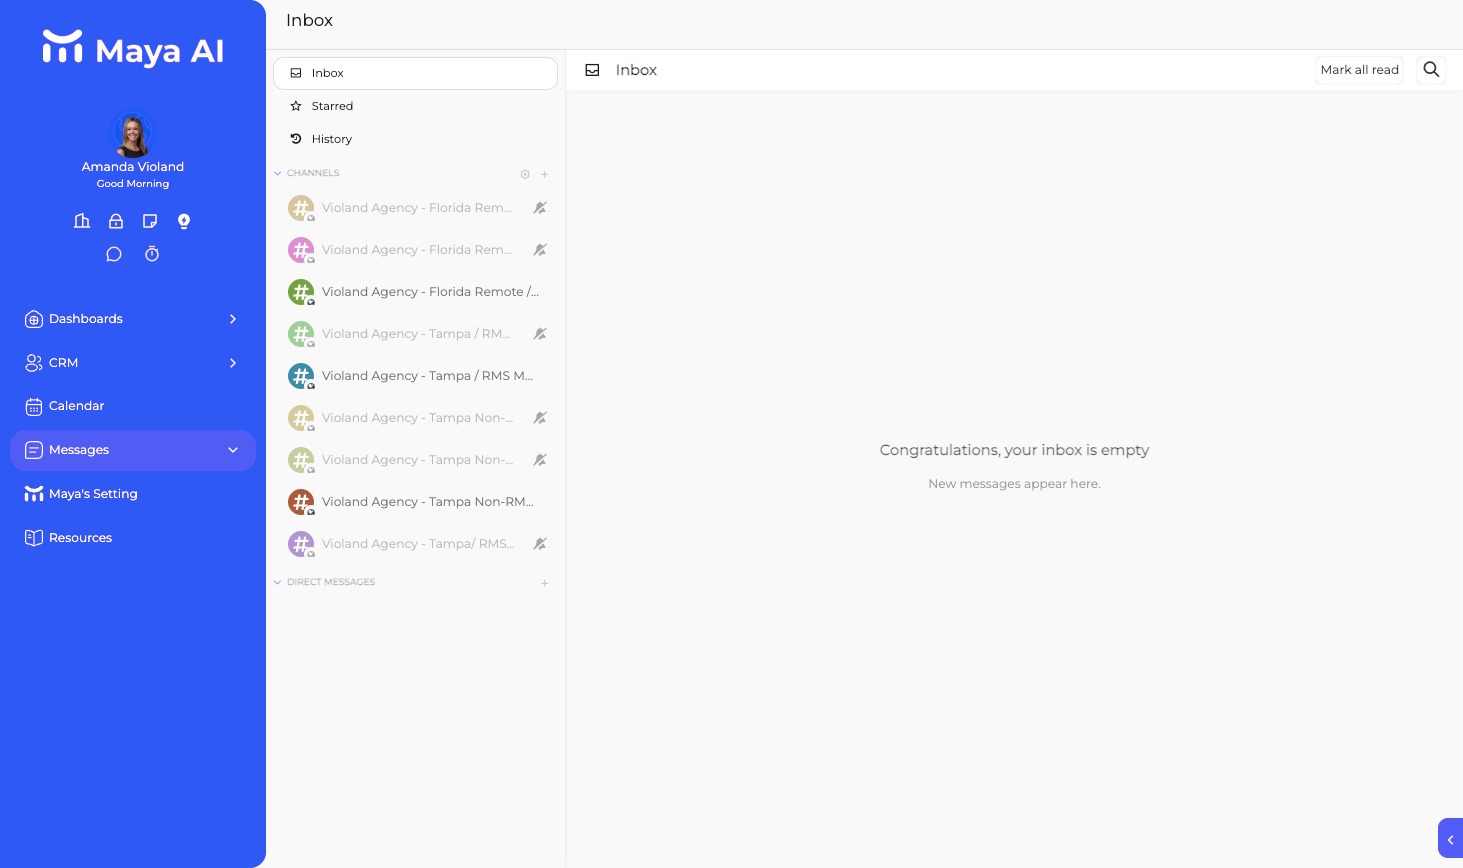Viewport: 1463px width, 868px height.
Task: Click the brown hashtag avatar of Tampa Non-RM... channel
Action: tap(301, 502)
